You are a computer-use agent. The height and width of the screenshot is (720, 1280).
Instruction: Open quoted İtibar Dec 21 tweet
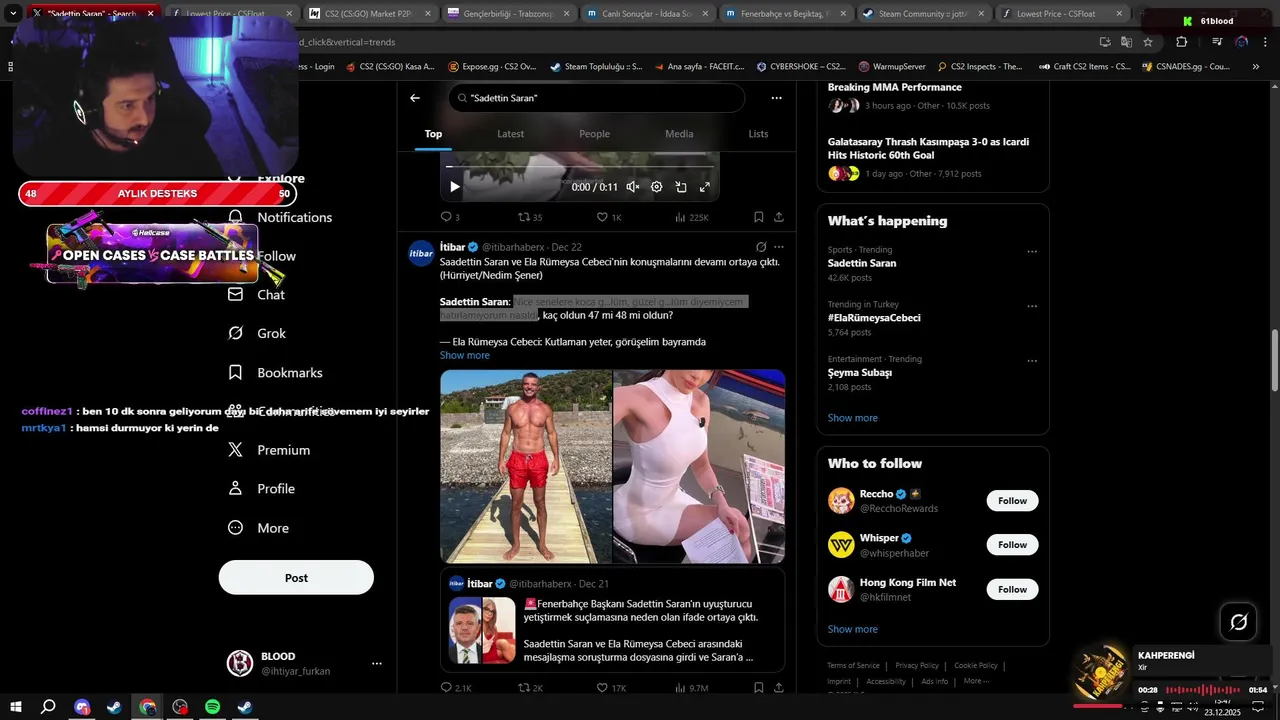[612, 620]
